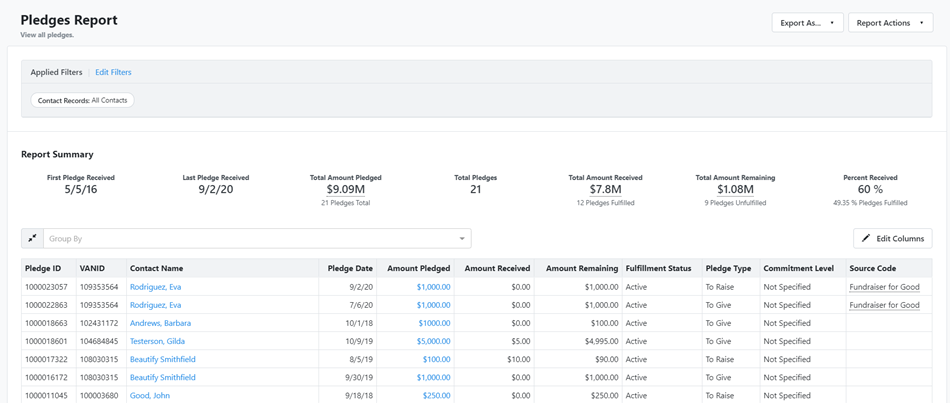The width and height of the screenshot is (950, 403).
Task: Sort by the Pledge ID column header
Action: click(x=43, y=268)
